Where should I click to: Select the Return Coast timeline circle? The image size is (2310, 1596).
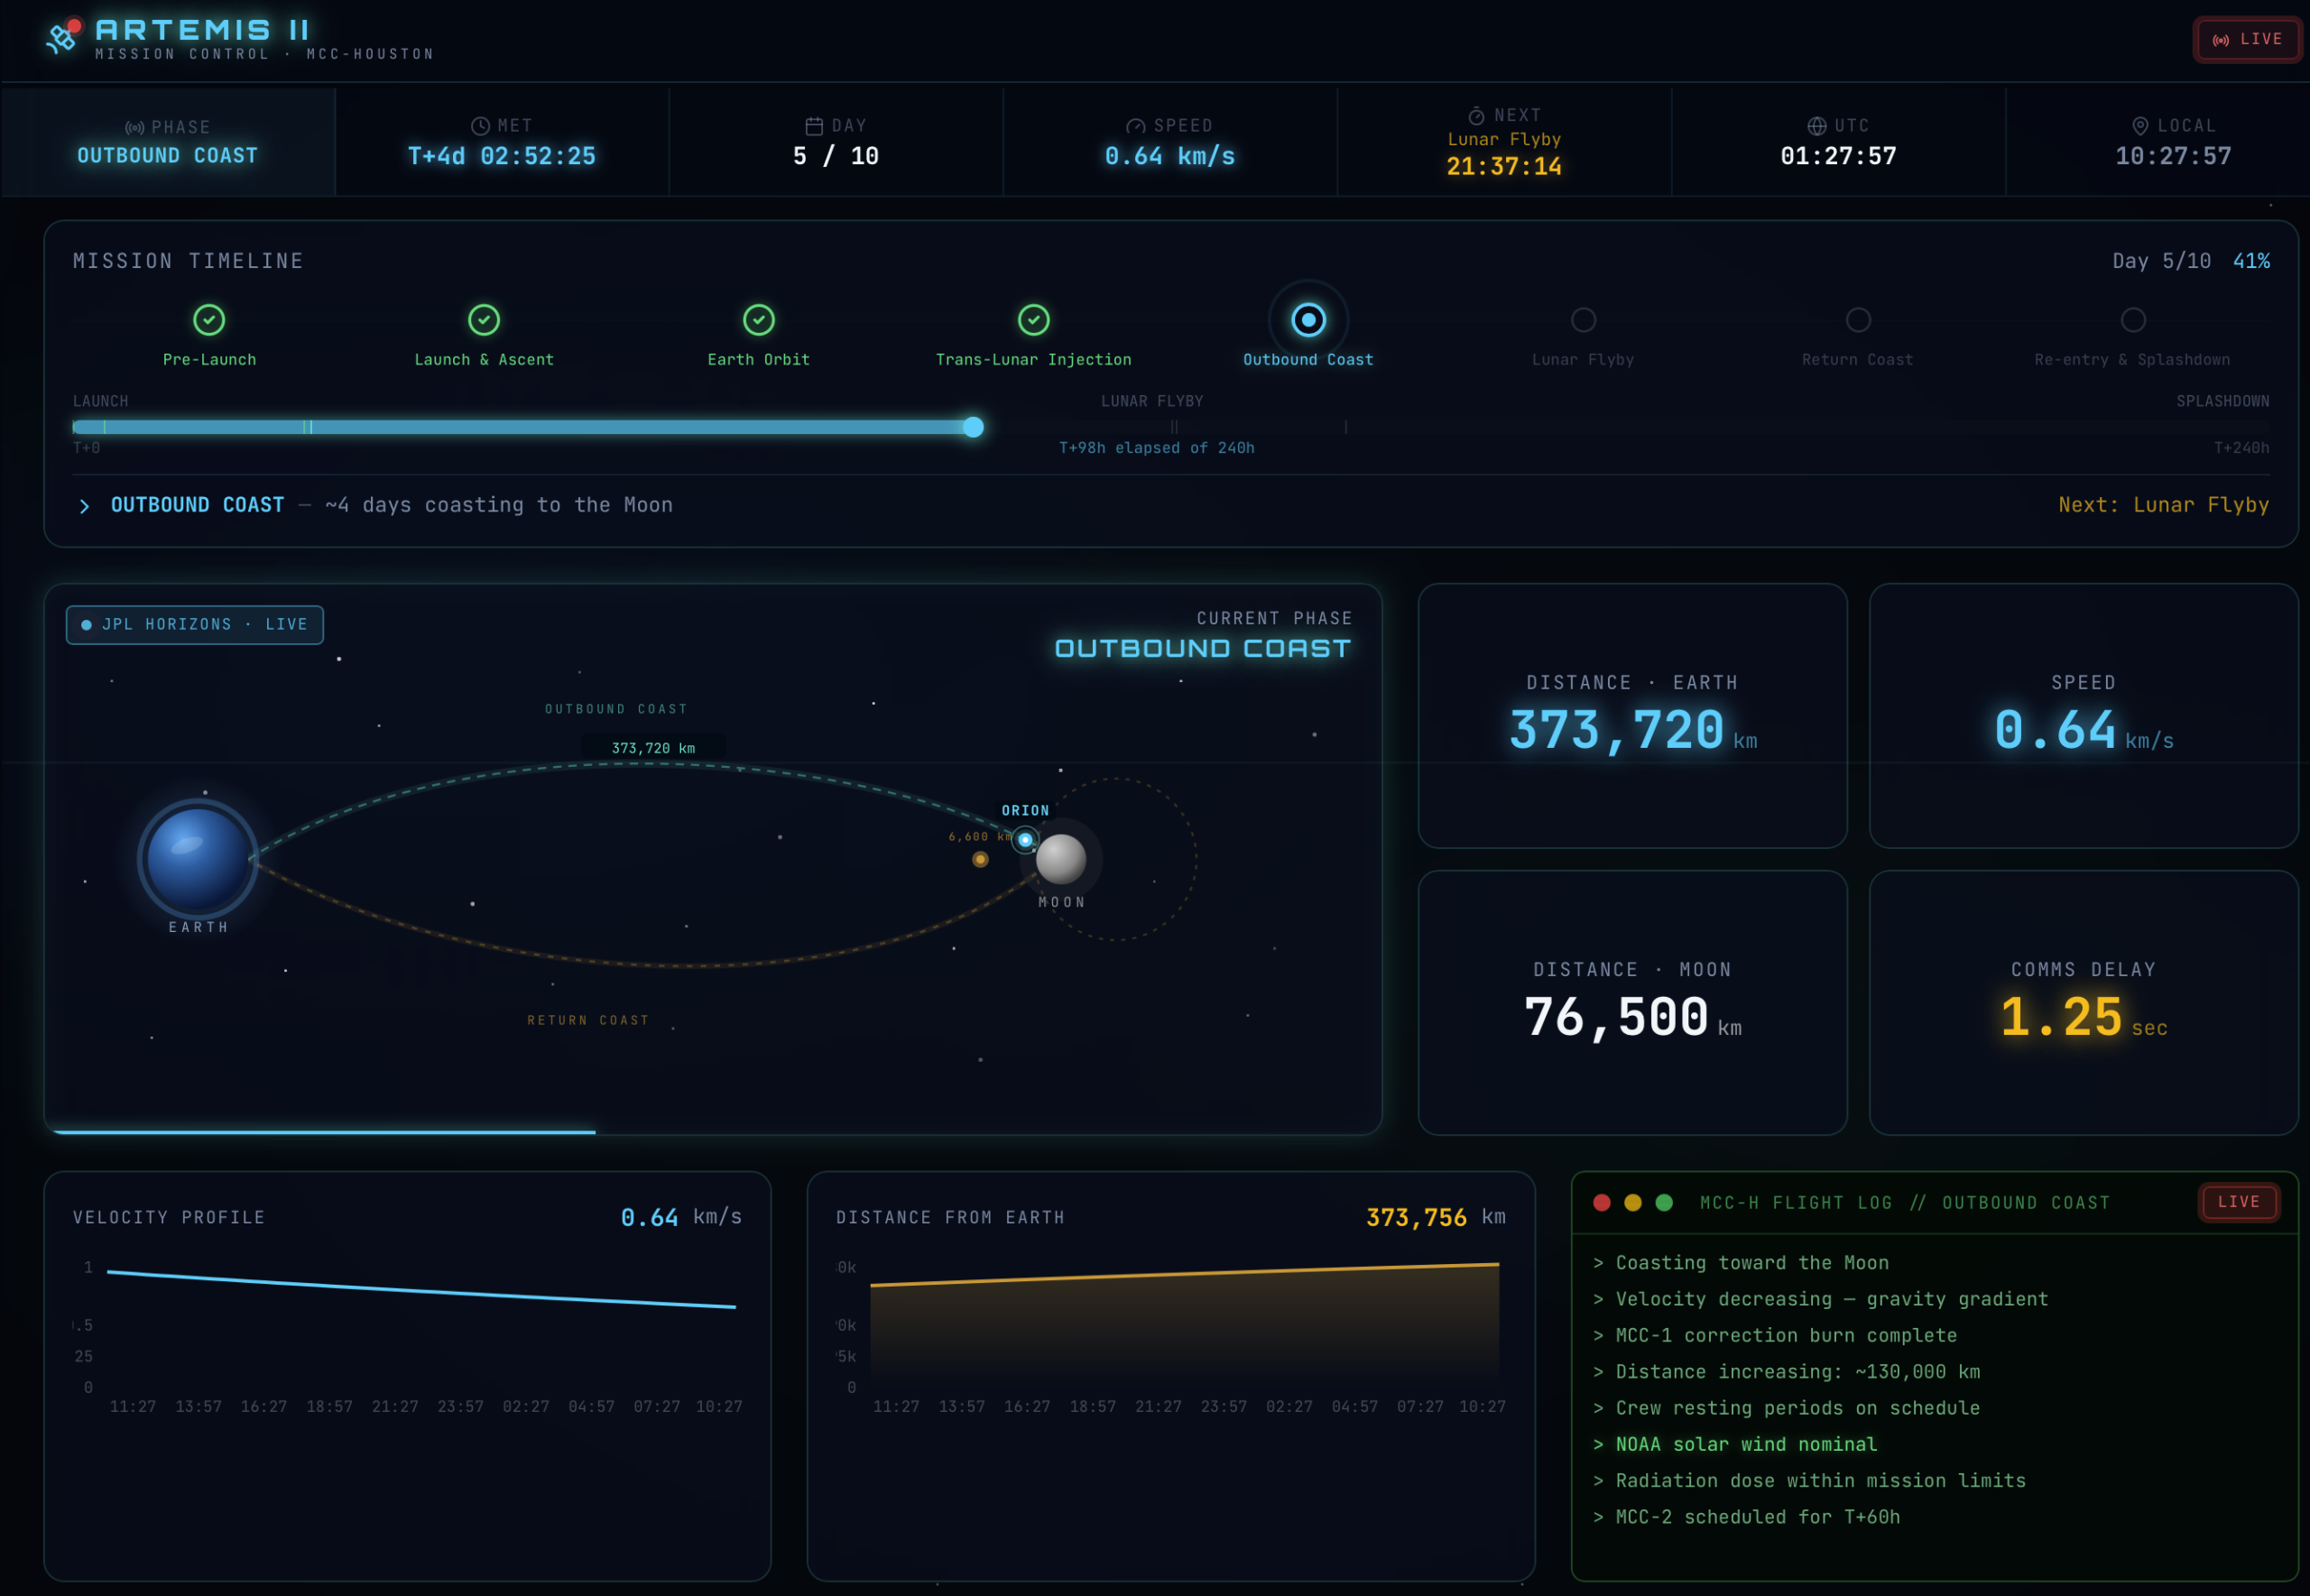tap(1858, 320)
